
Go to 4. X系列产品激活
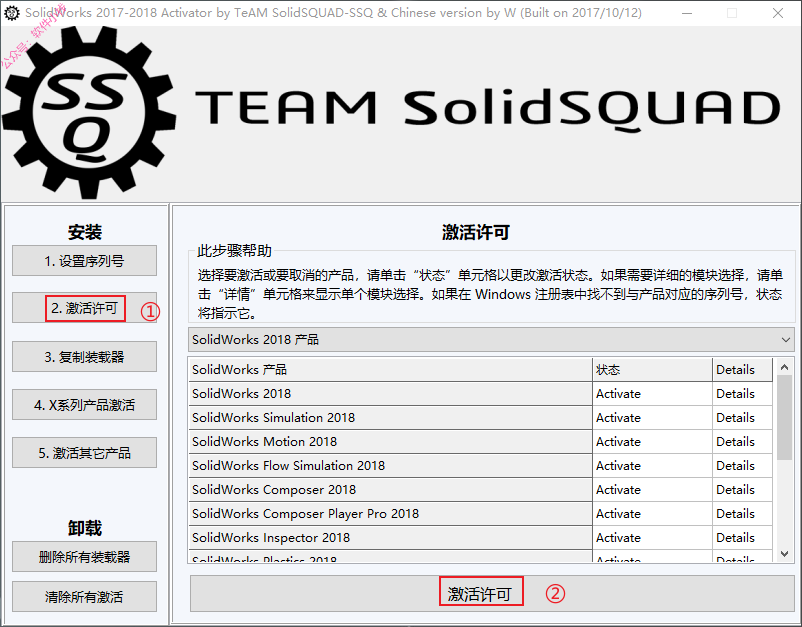pyautogui.click(x=84, y=405)
